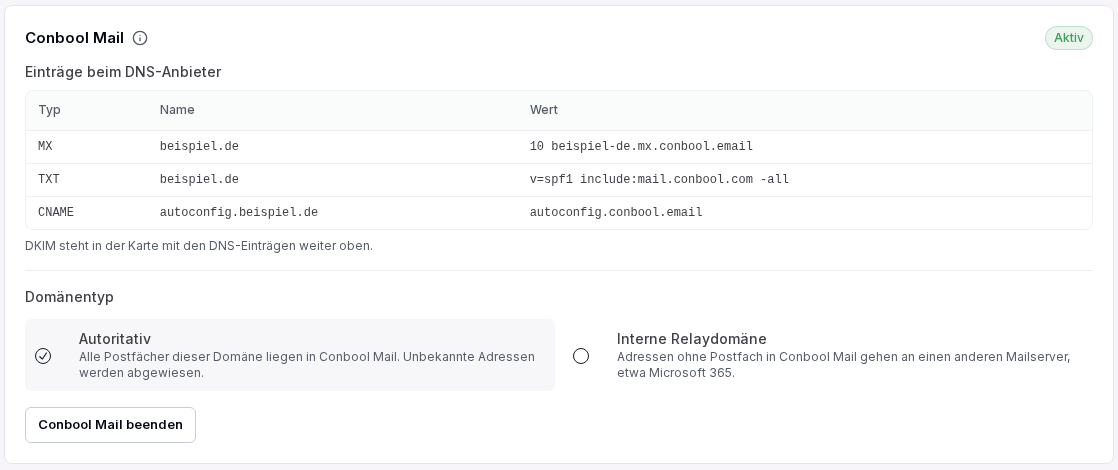The height and width of the screenshot is (470, 1118).
Task: Click the autoconfig.conbool.email value
Action: [x=616, y=212]
